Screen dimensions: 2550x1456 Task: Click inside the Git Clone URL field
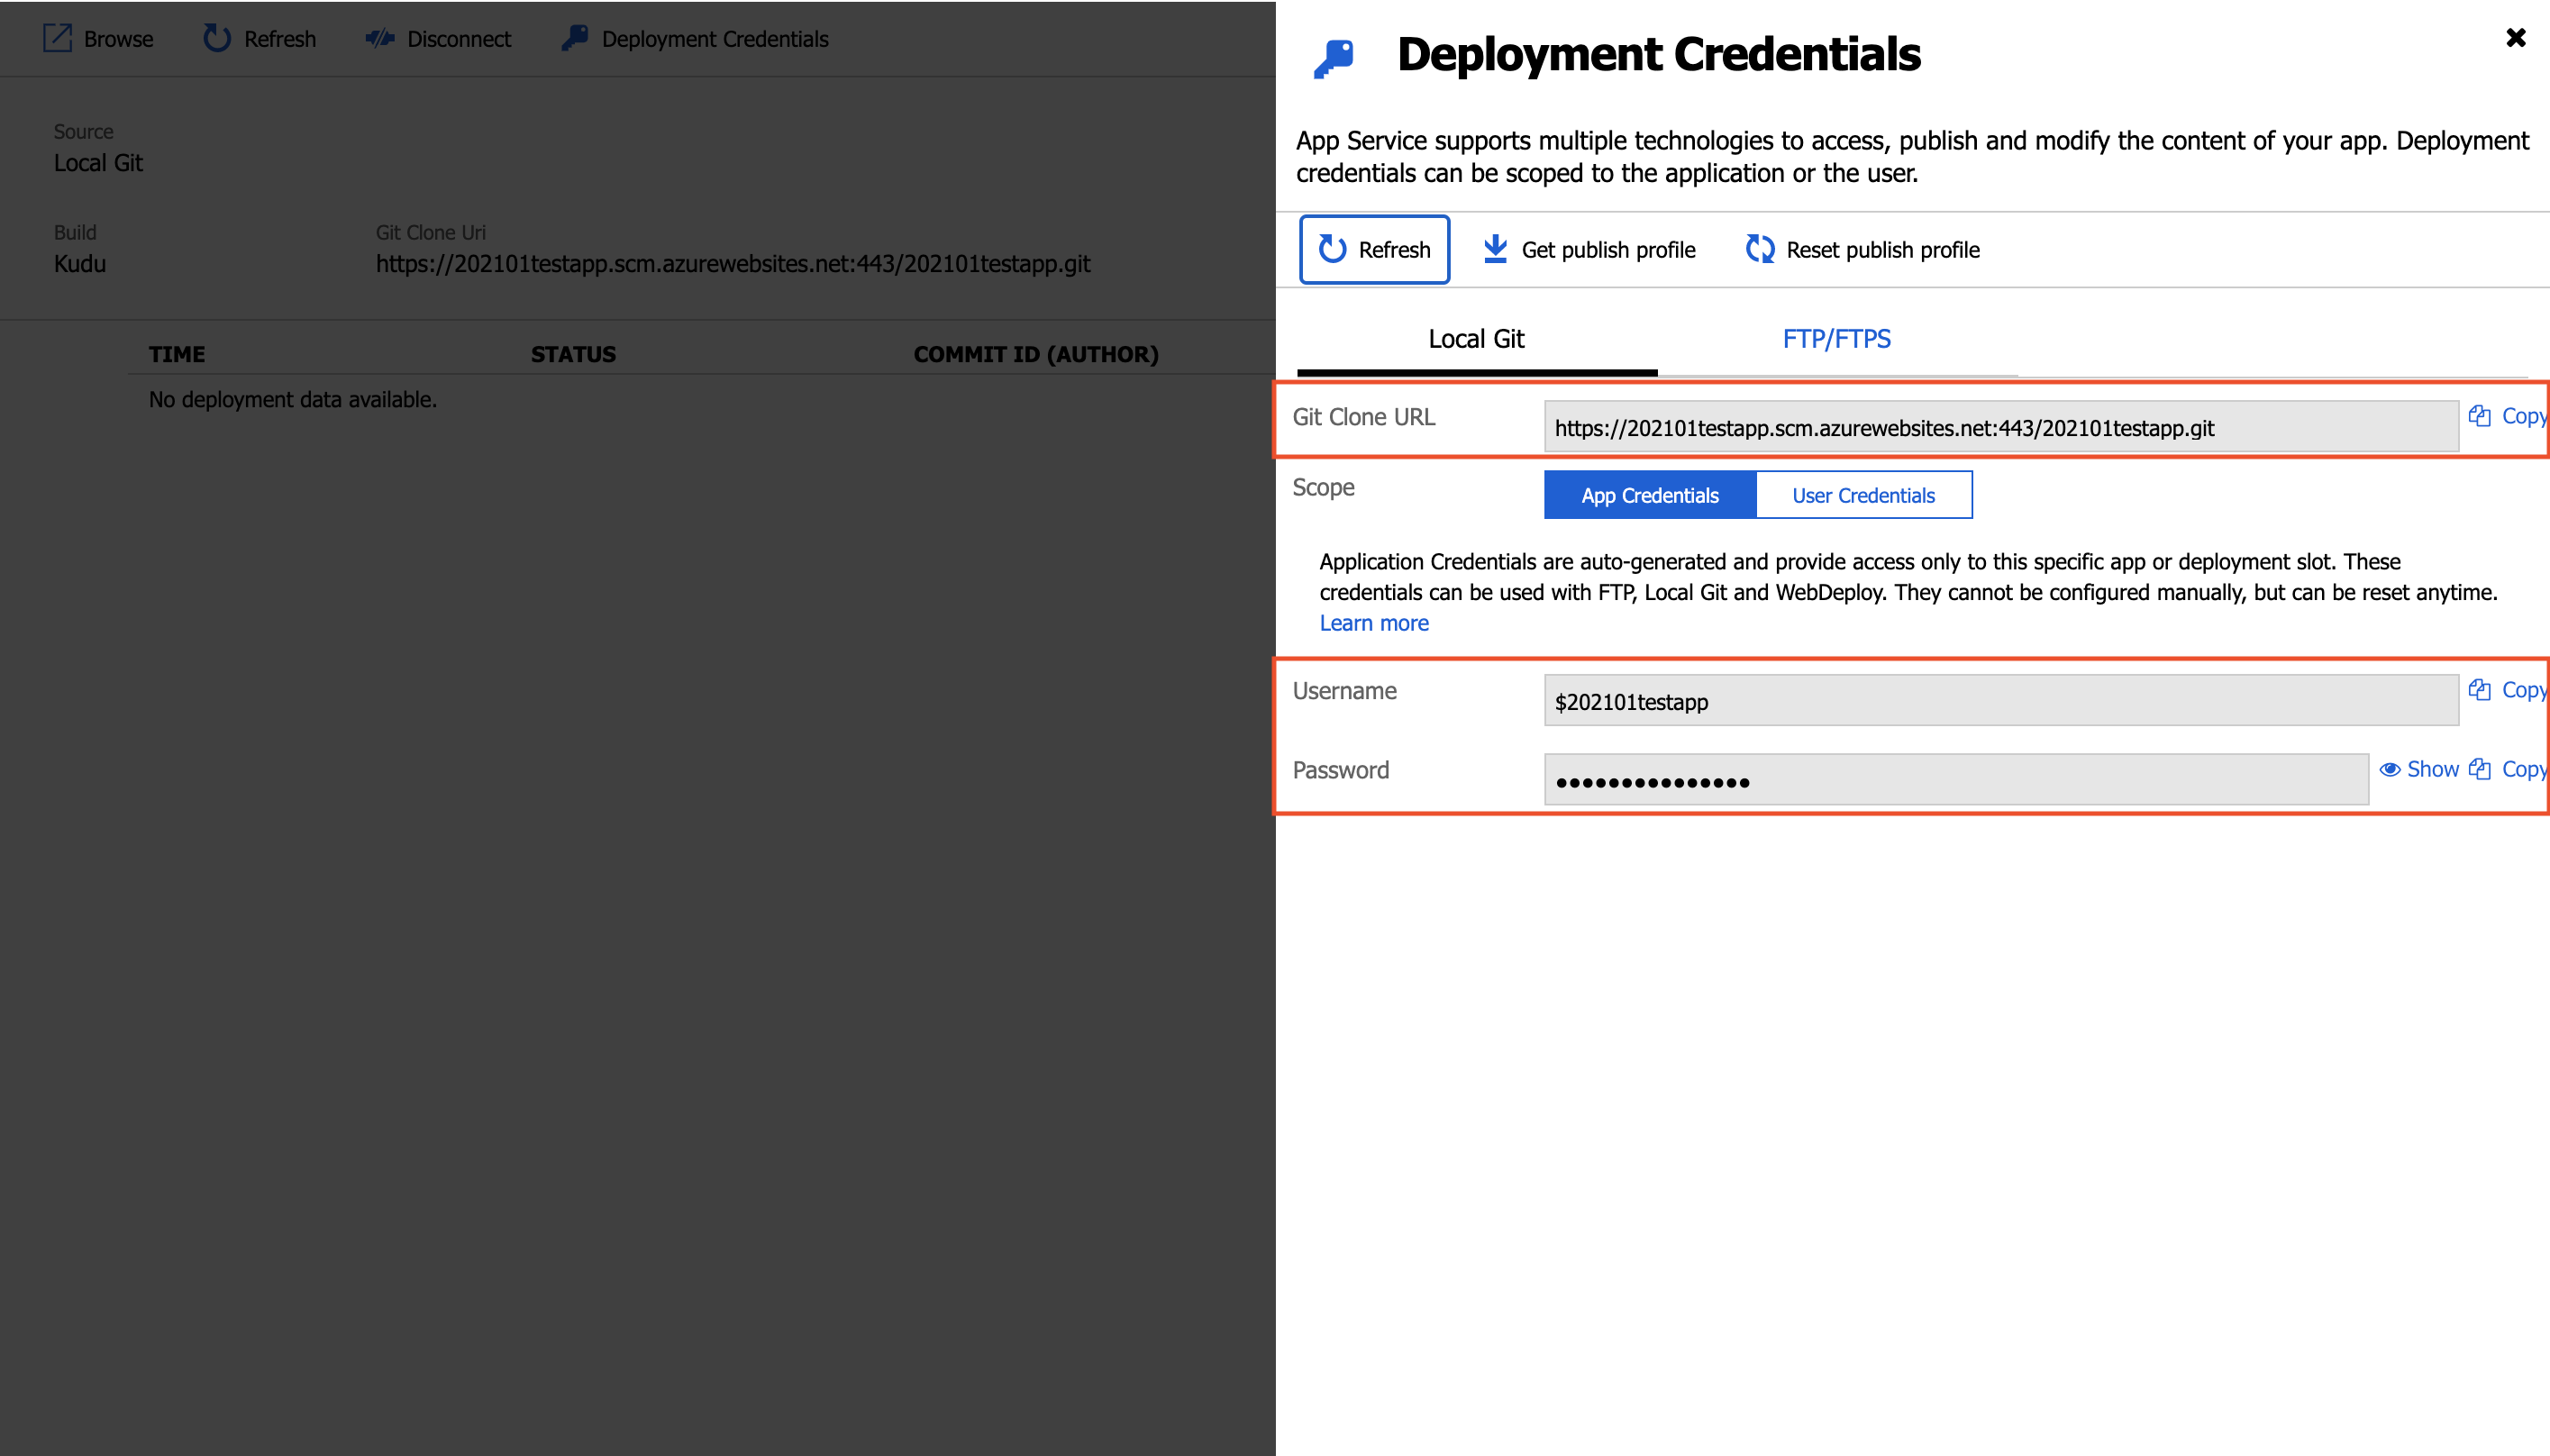point(2000,428)
